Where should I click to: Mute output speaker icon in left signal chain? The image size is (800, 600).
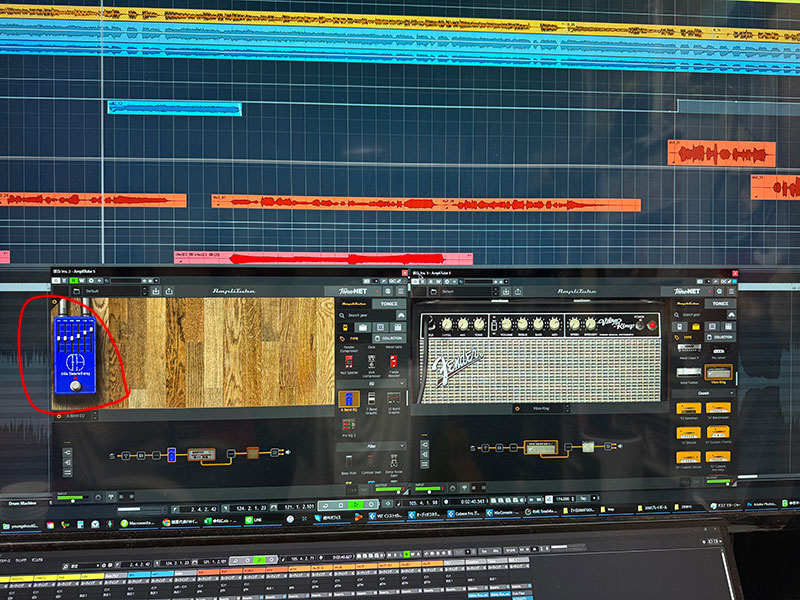[x=288, y=452]
